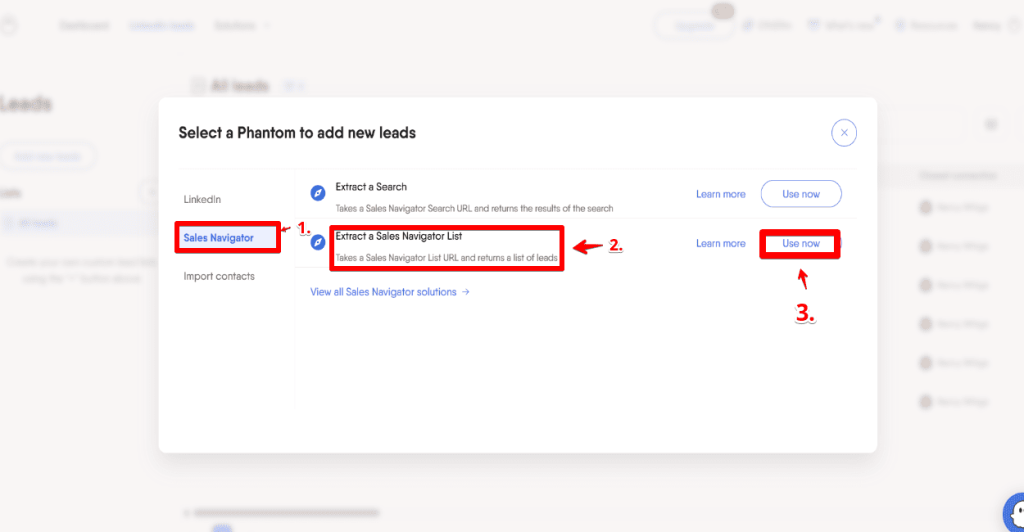Open the LinkedIn category tab
1024x532 pixels.
(202, 199)
